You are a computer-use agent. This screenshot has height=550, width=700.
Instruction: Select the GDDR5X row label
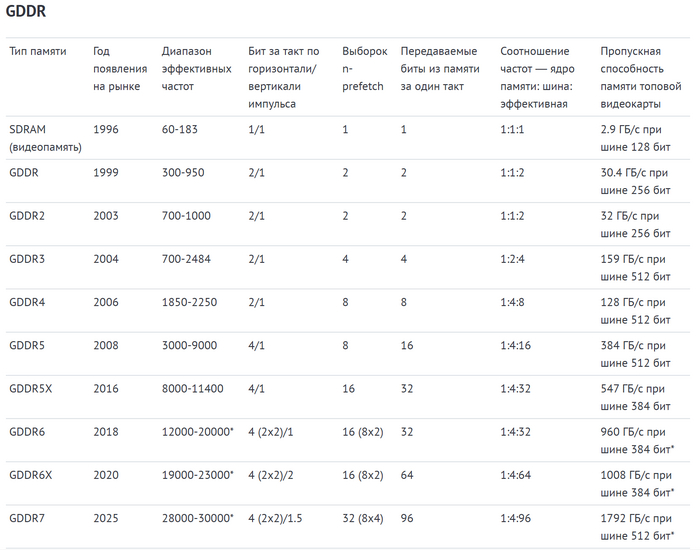coord(33,388)
